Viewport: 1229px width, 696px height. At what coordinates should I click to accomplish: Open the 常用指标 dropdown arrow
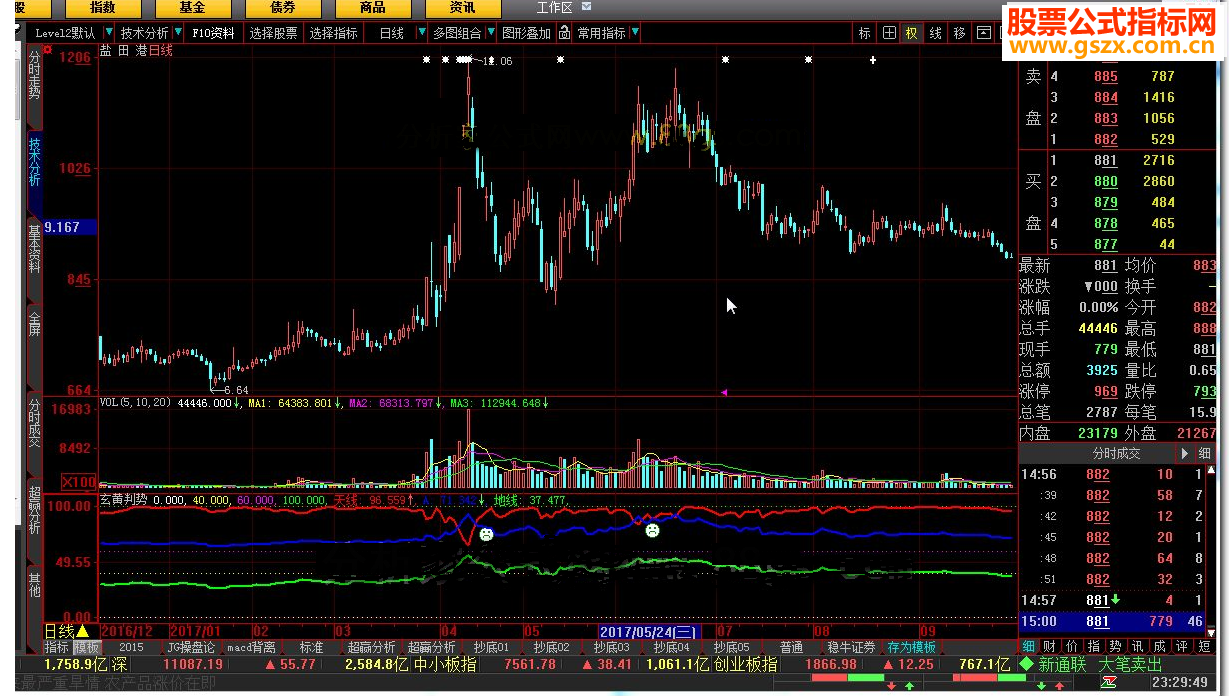[636, 33]
